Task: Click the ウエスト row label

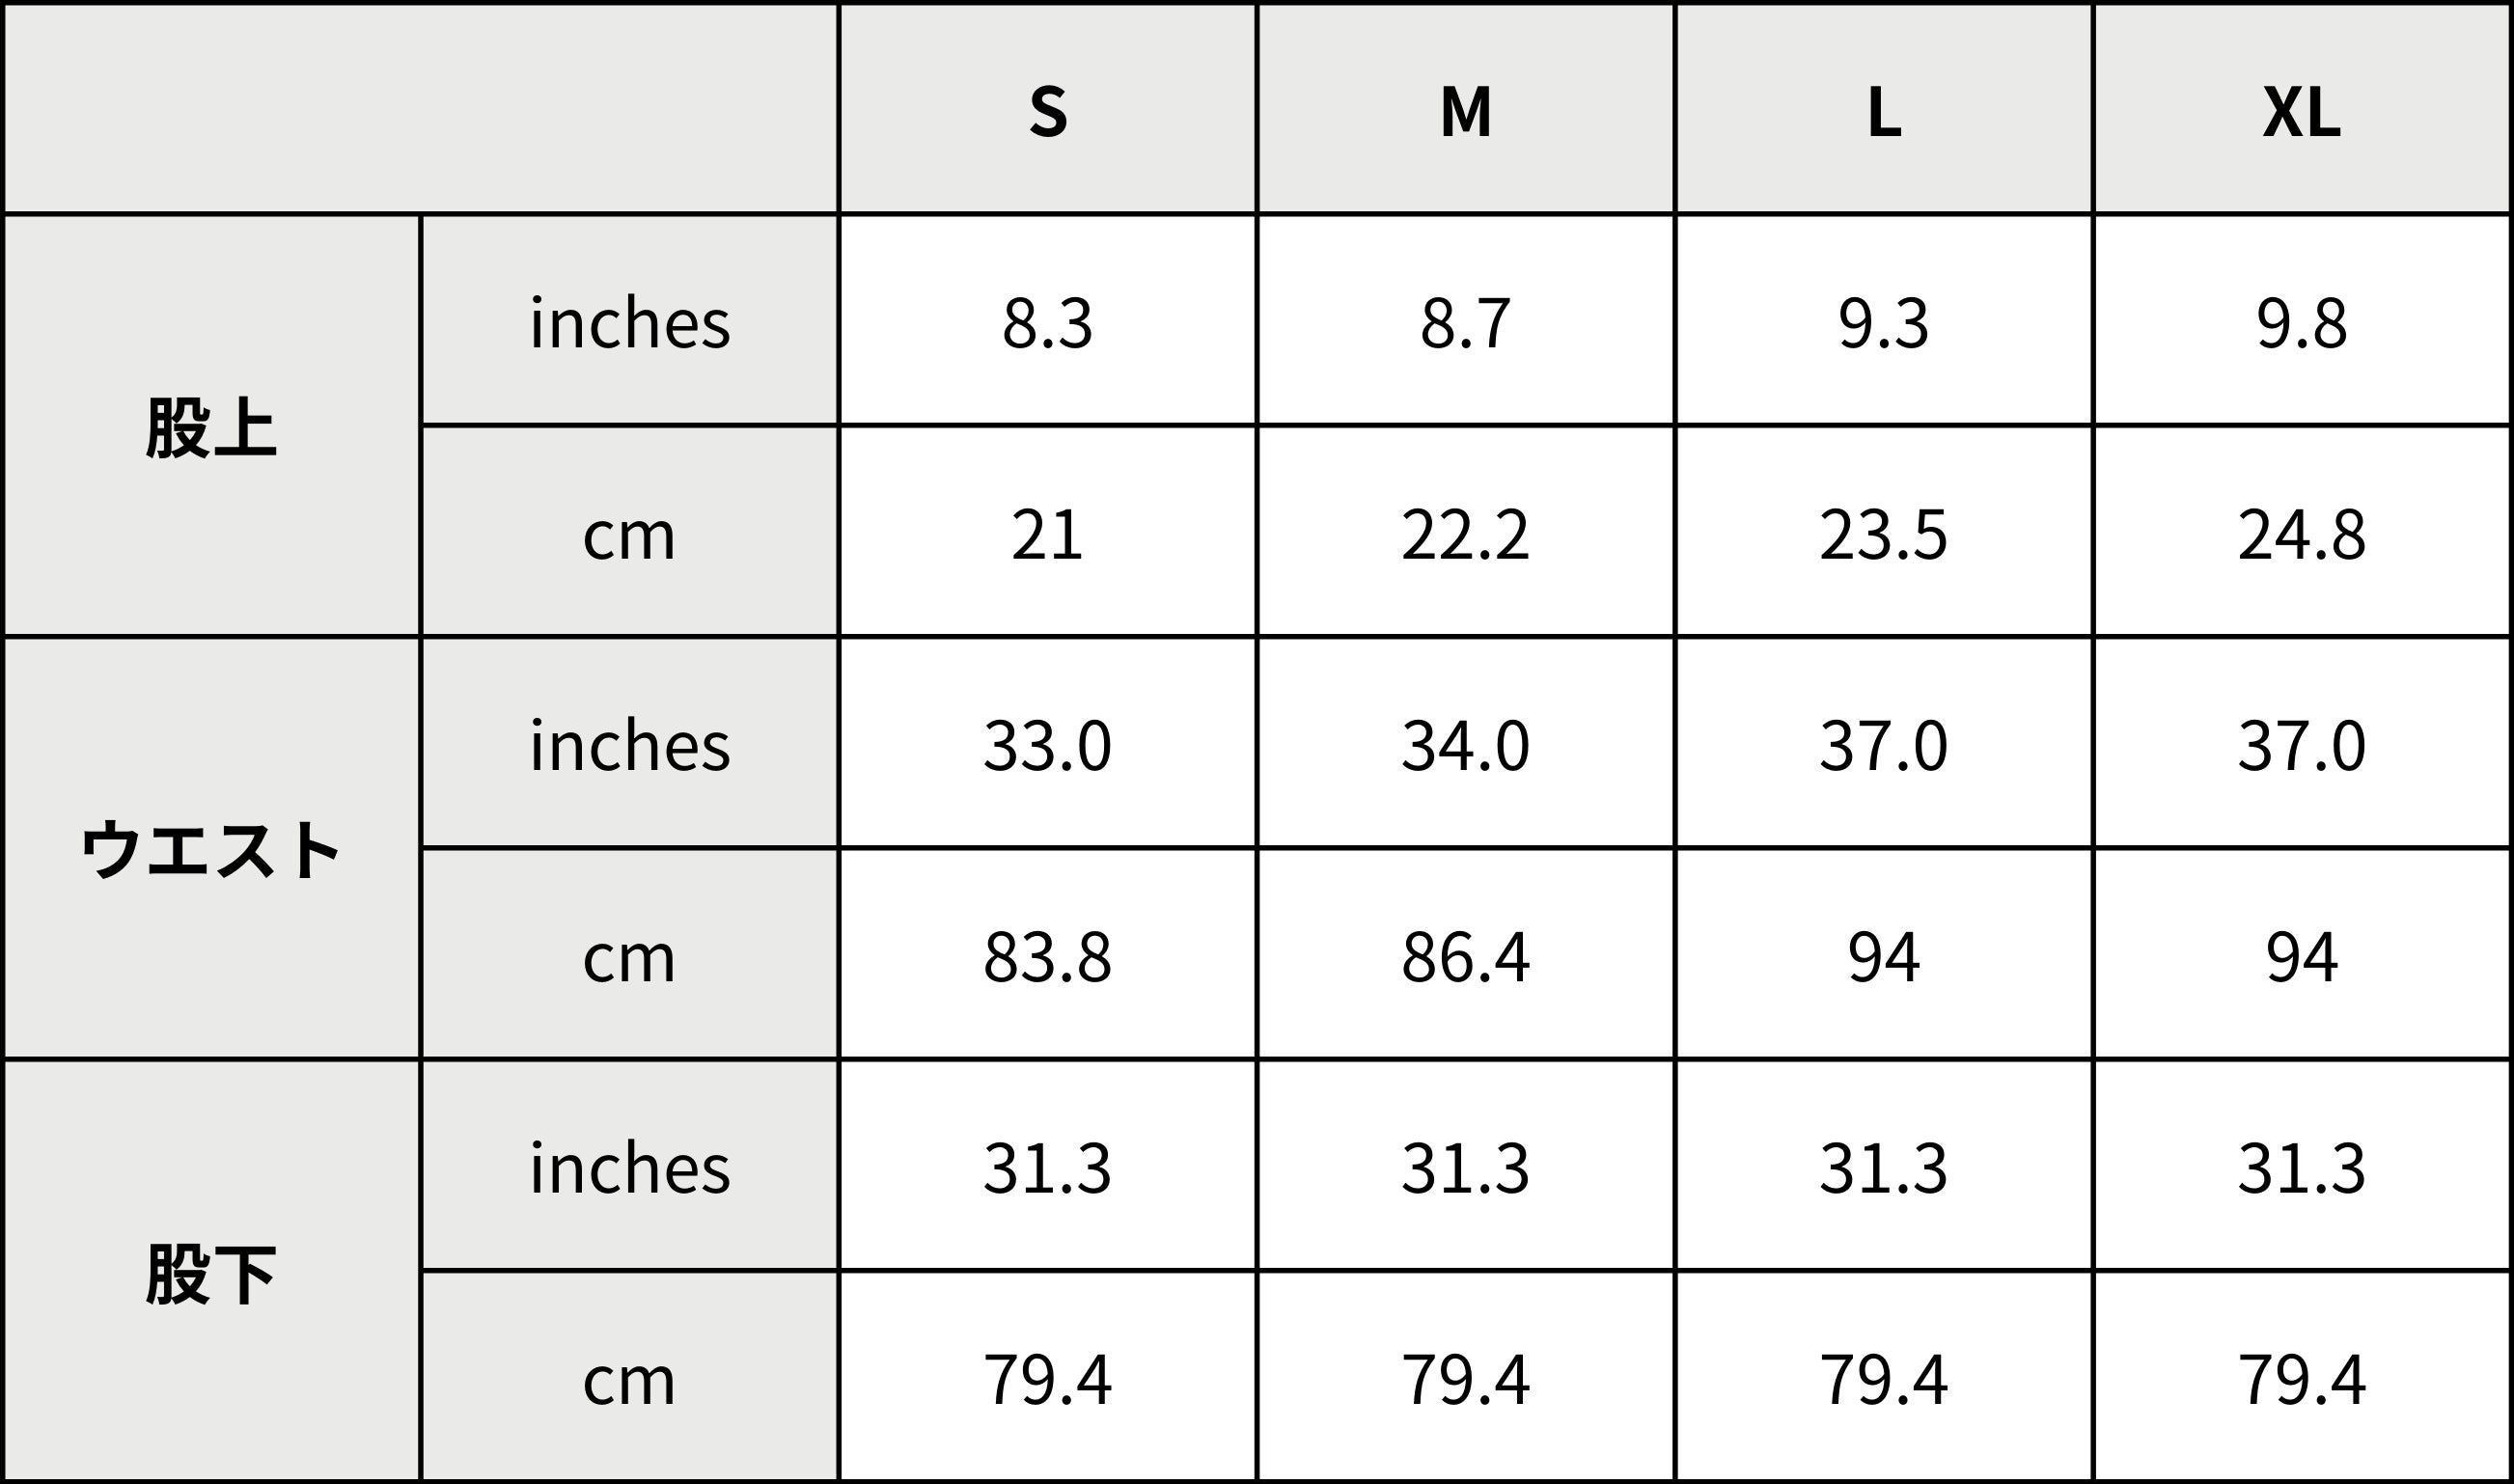Action: coord(211,849)
